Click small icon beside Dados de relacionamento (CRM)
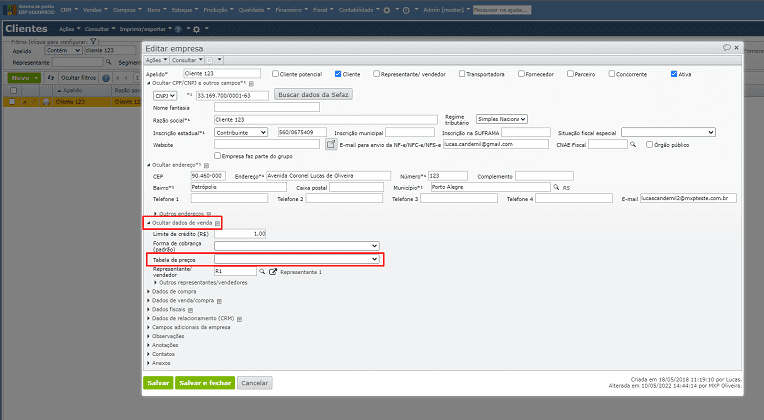The width and height of the screenshot is (764, 420). (240, 319)
